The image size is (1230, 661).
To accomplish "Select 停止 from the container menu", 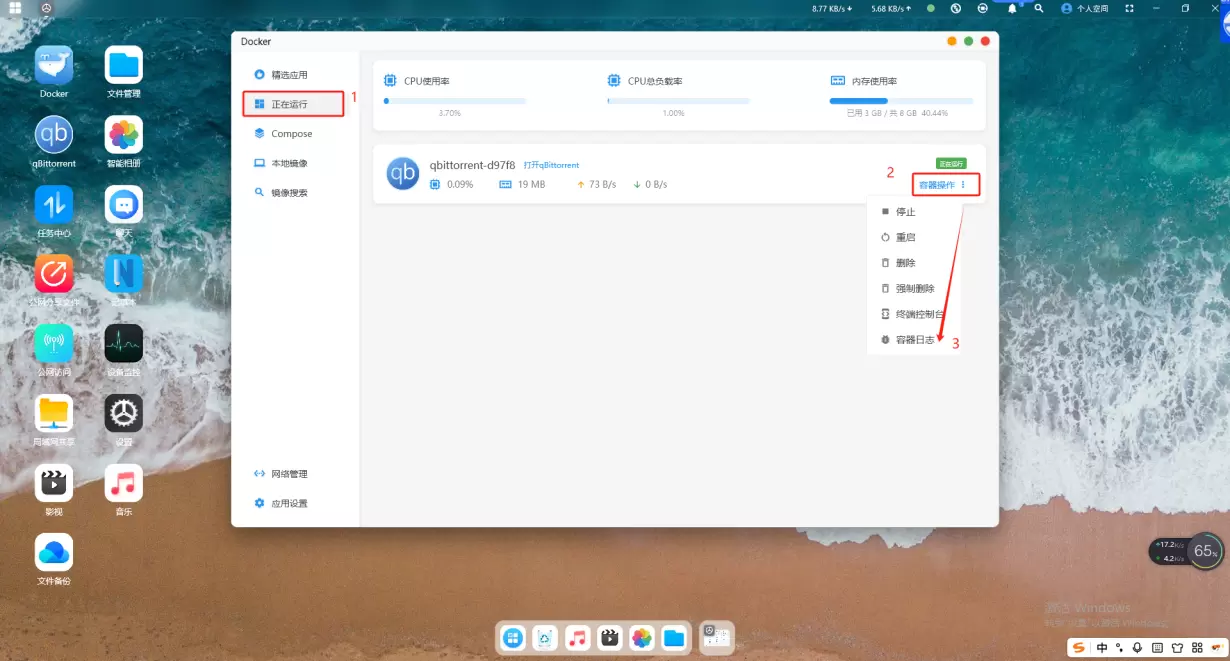I will pyautogui.click(x=905, y=212).
